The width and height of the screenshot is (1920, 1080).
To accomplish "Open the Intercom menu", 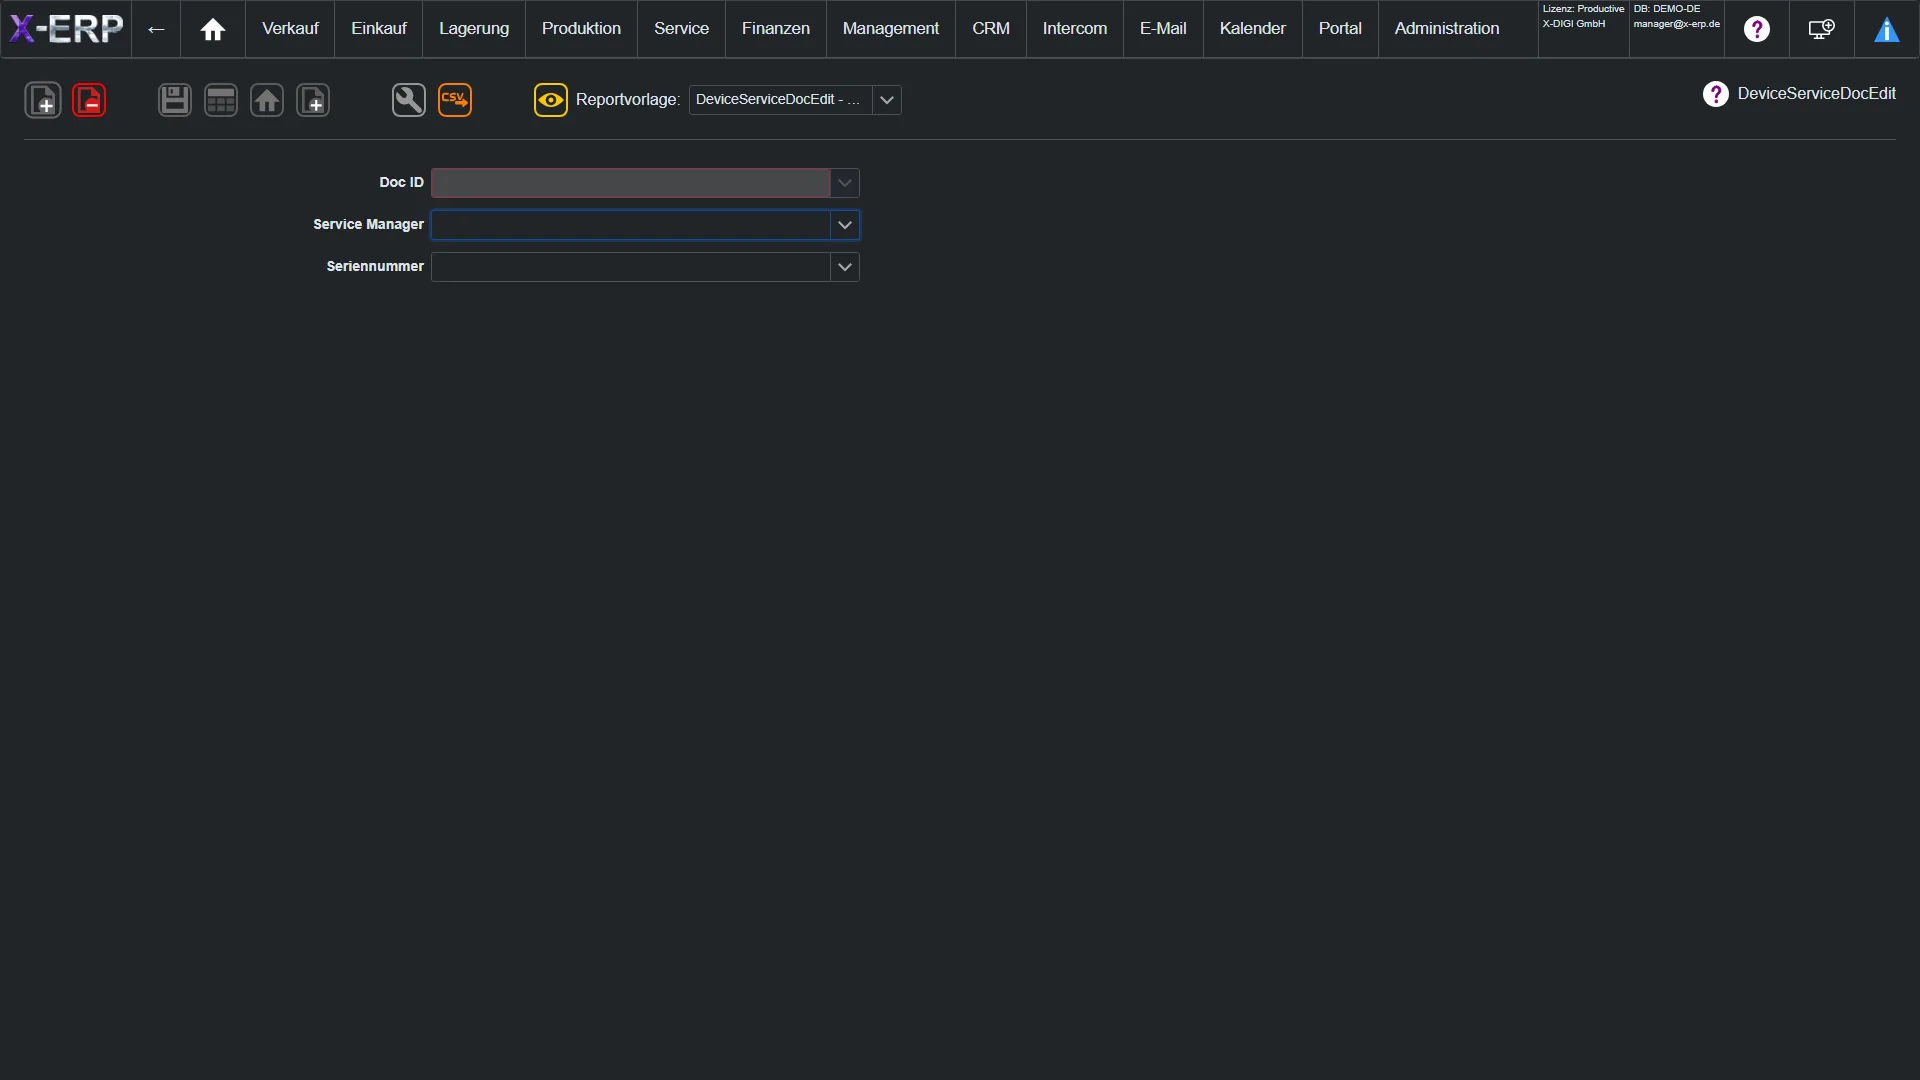I will coord(1075,29).
